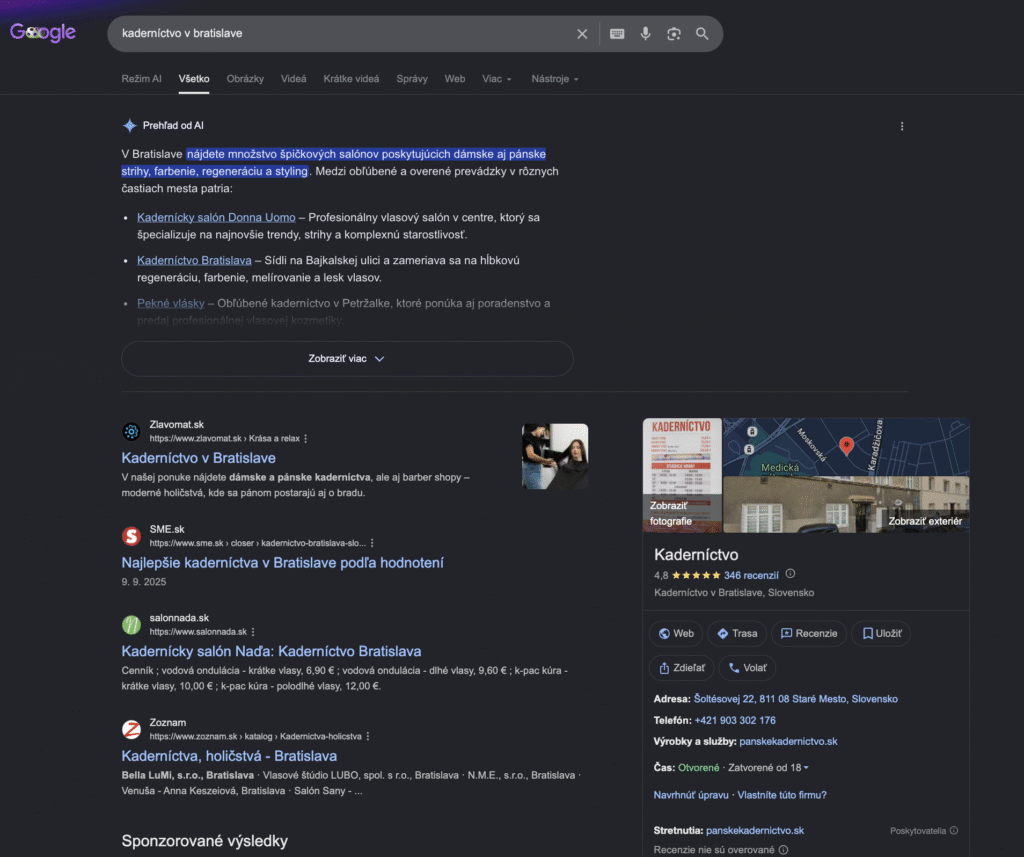1024x857 pixels.
Task: Switch to Režim AI tab
Action: click(141, 79)
